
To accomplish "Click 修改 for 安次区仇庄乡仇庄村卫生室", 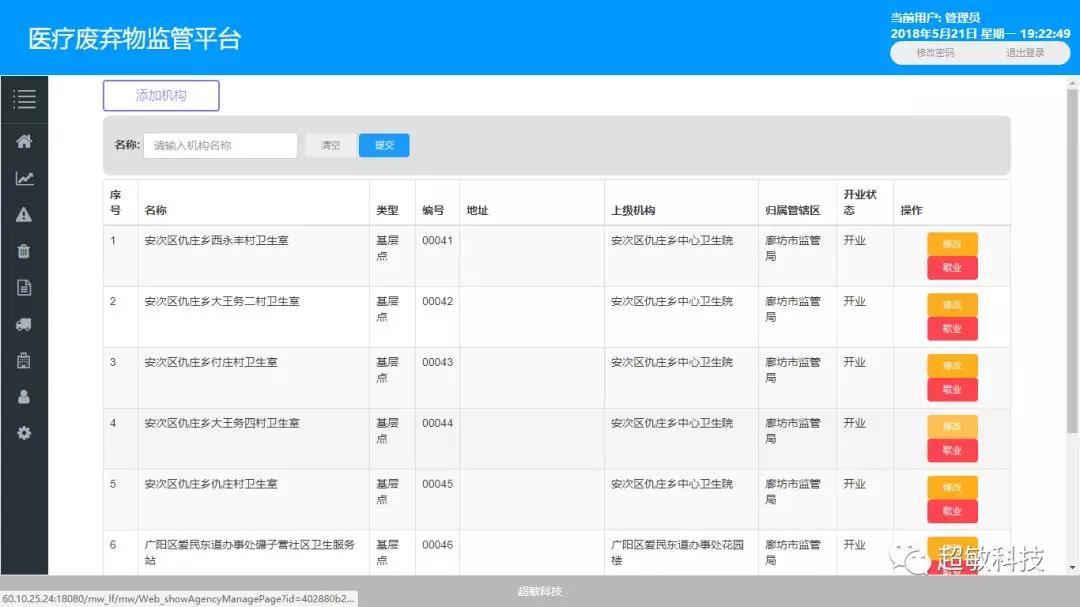I will [x=952, y=487].
